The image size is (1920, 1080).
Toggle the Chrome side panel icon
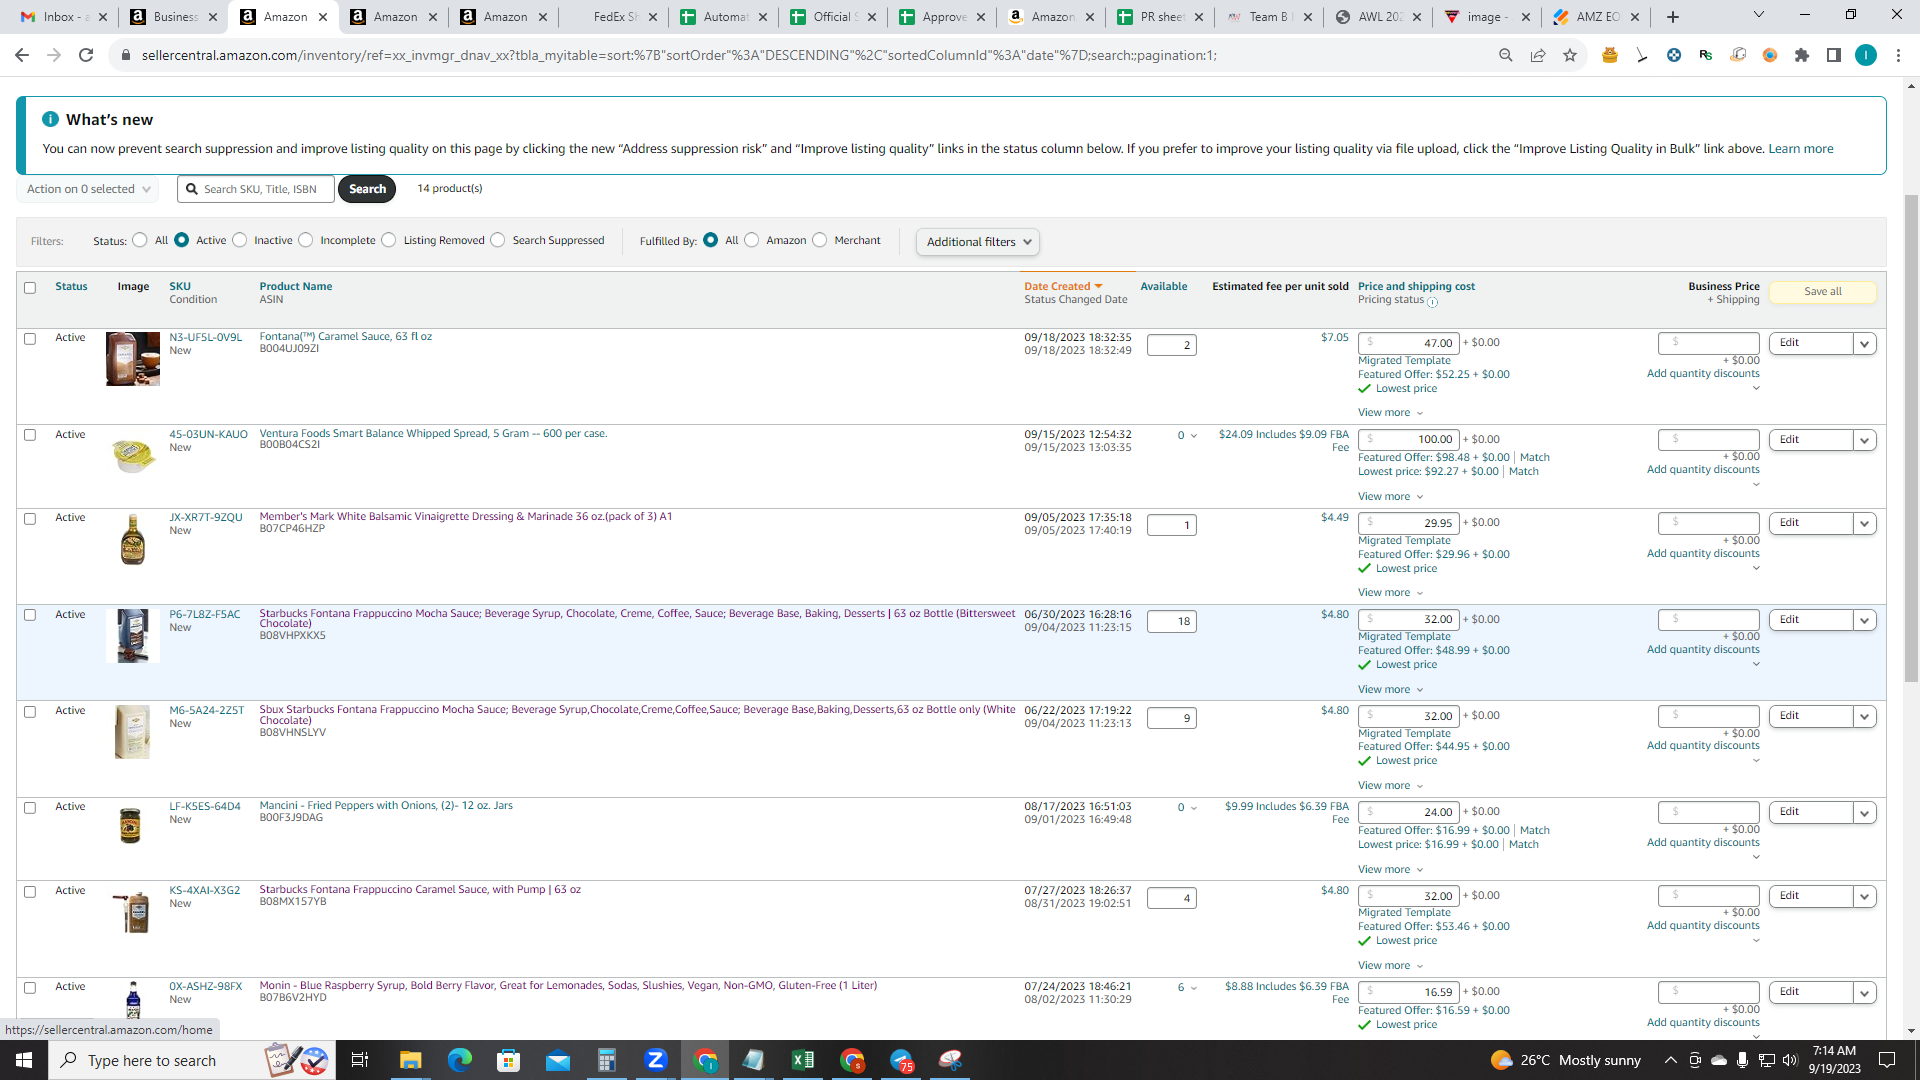pos(1834,55)
